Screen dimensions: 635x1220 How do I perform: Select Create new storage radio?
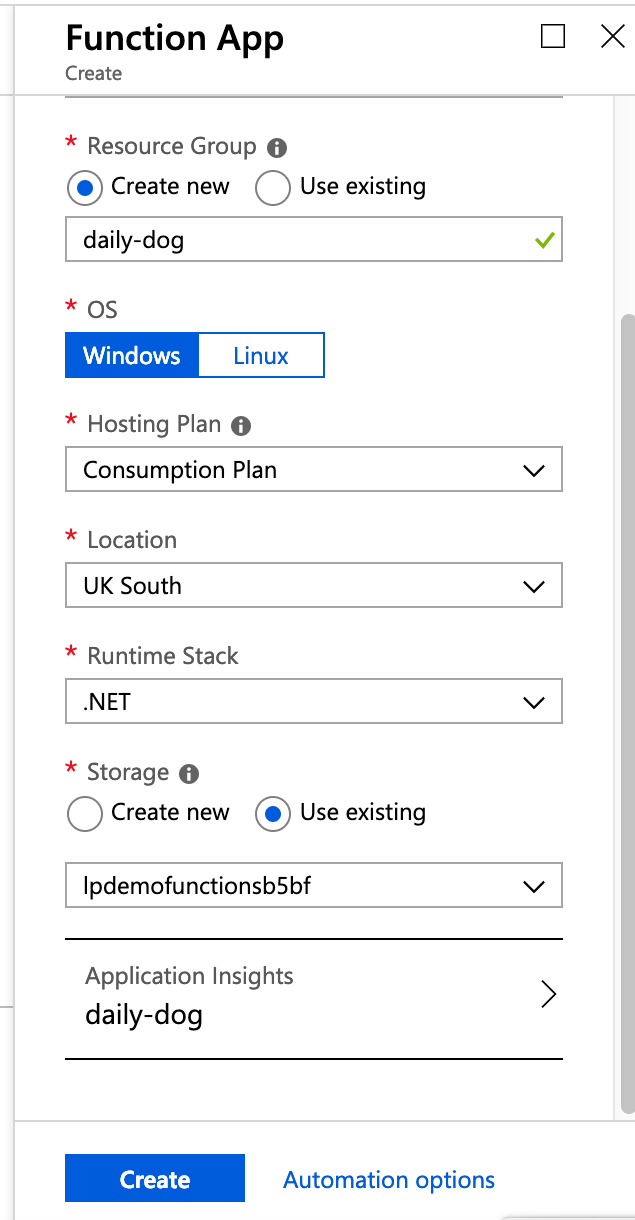point(85,813)
